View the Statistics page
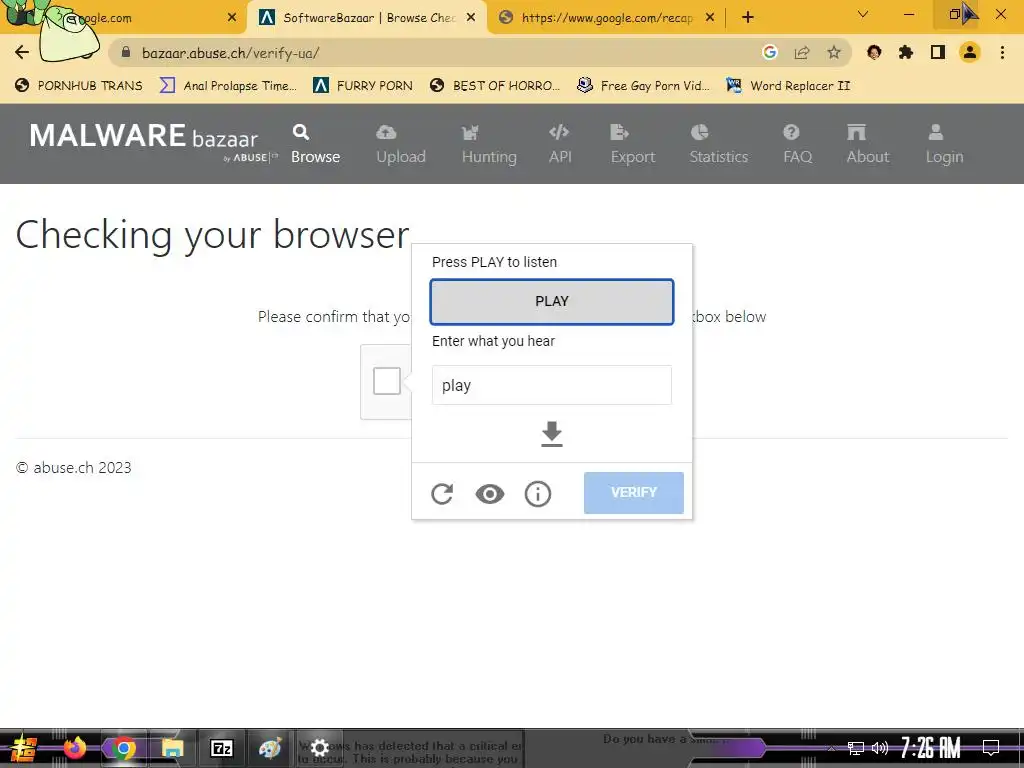The image size is (1024, 768). click(718, 144)
